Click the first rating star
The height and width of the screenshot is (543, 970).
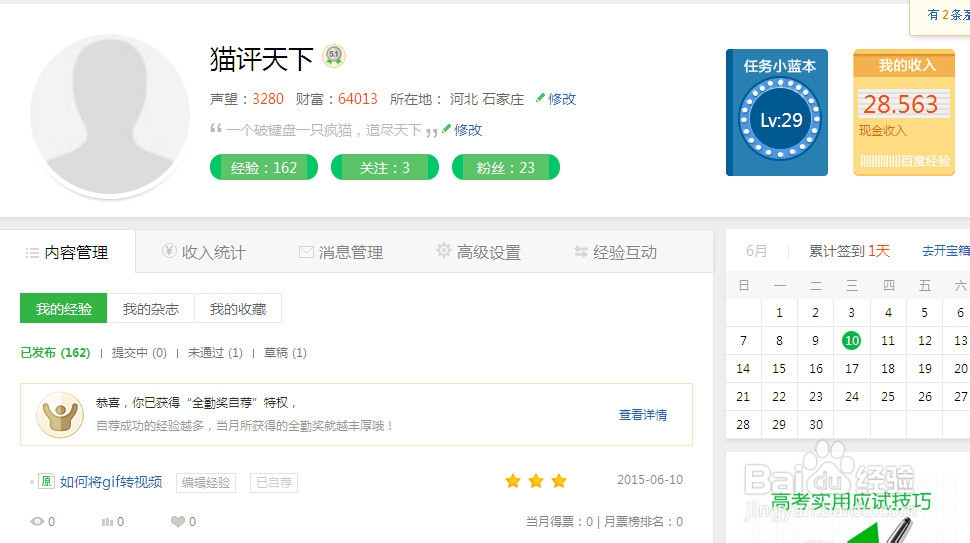tap(513, 481)
